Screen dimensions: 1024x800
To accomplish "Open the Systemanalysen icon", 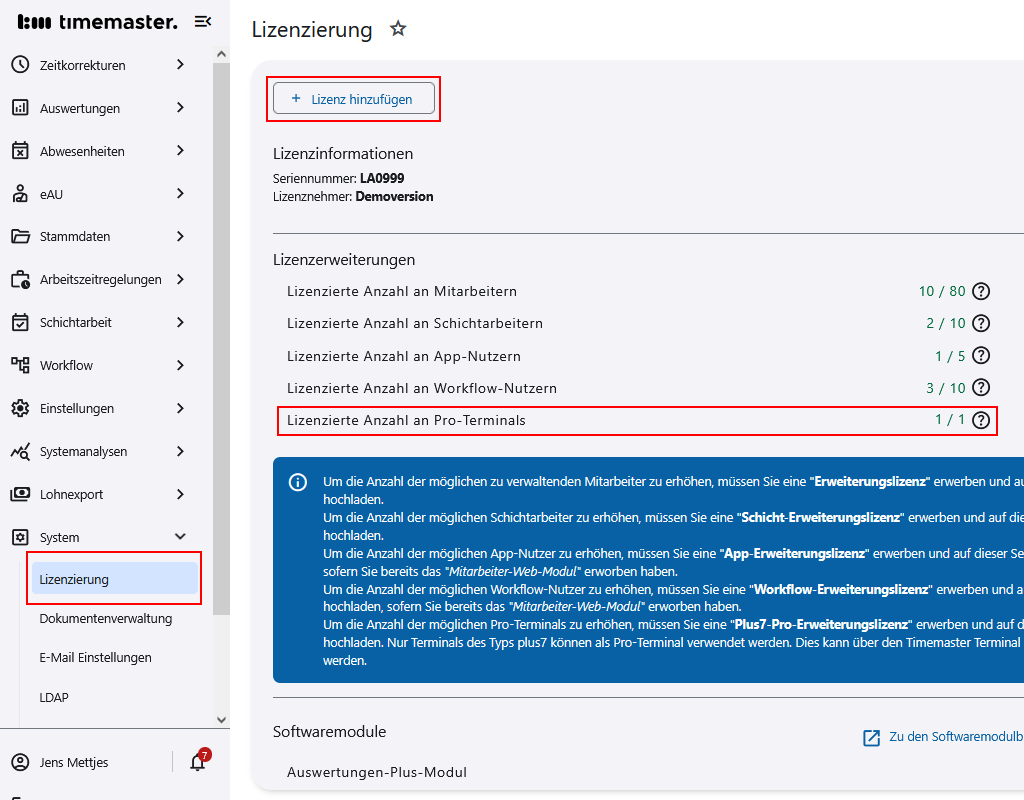I will point(22,451).
